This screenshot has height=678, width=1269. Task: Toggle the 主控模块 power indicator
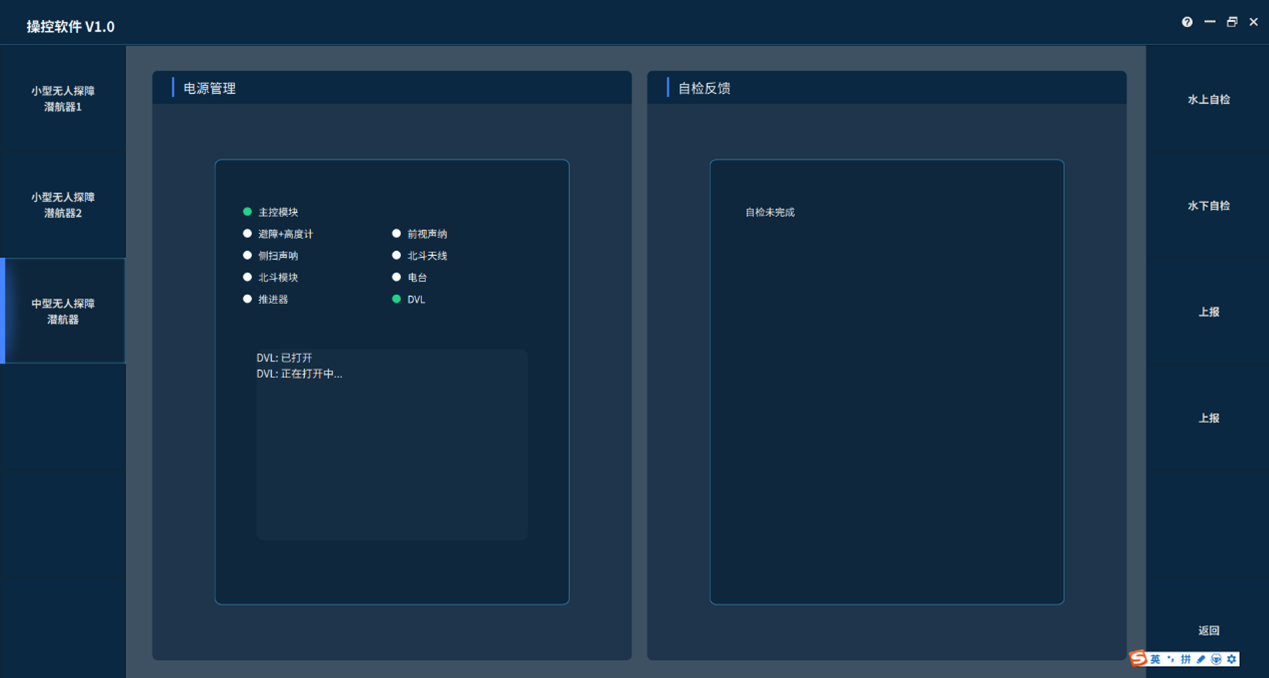248,212
